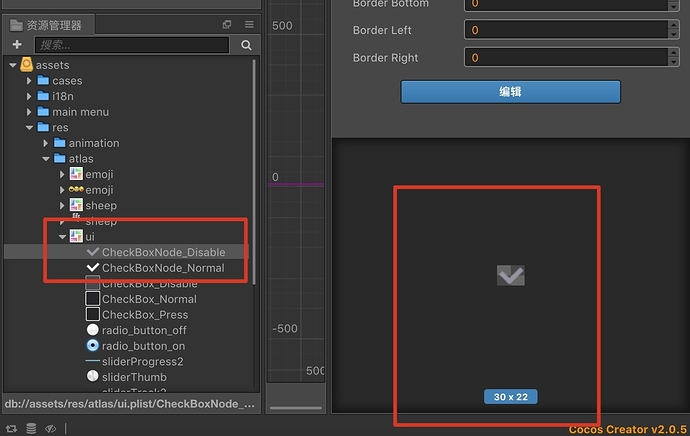Expand the animation folder

pyautogui.click(x=46, y=143)
